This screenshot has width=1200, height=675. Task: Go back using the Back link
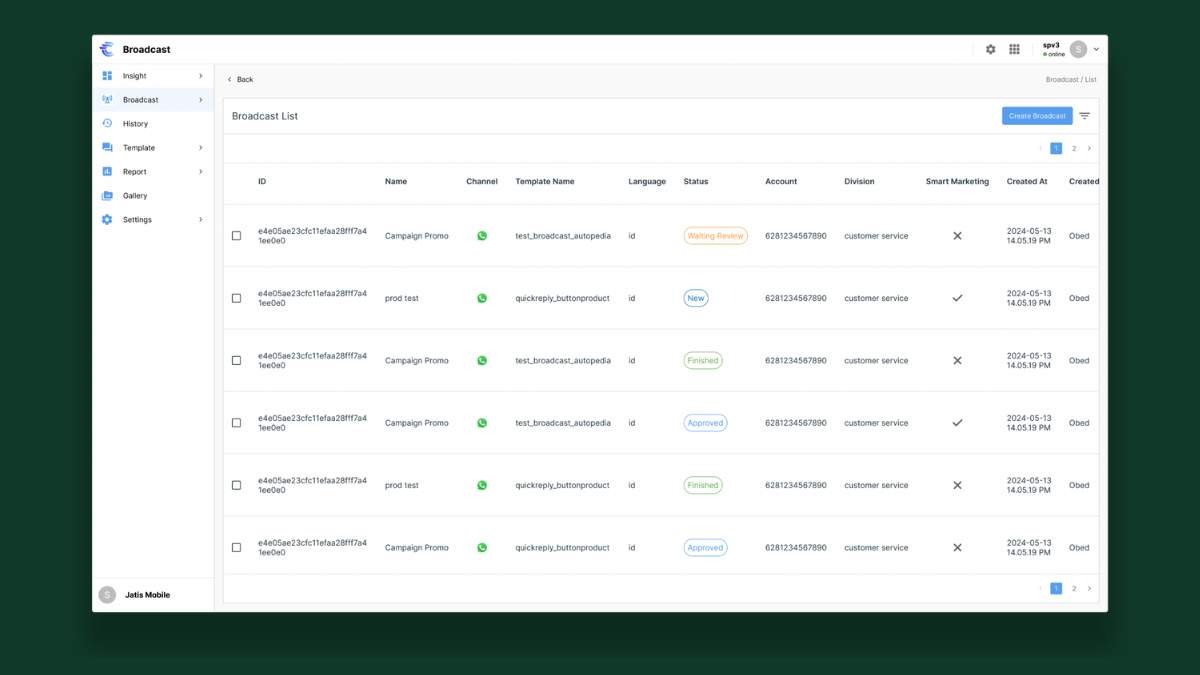click(x=240, y=80)
